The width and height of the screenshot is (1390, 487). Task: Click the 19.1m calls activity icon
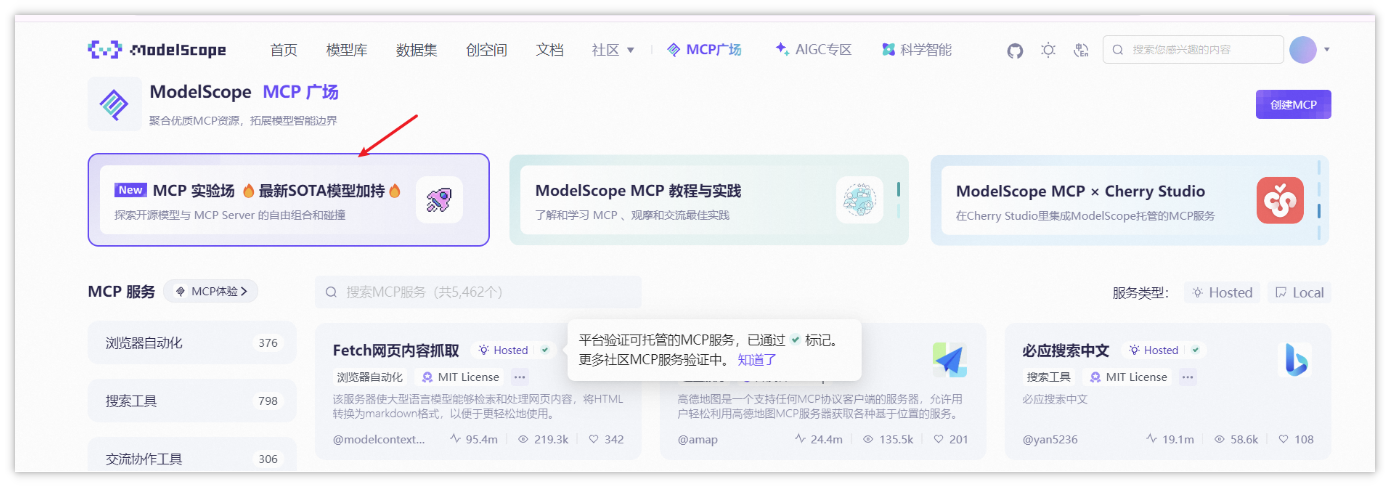pos(1152,439)
